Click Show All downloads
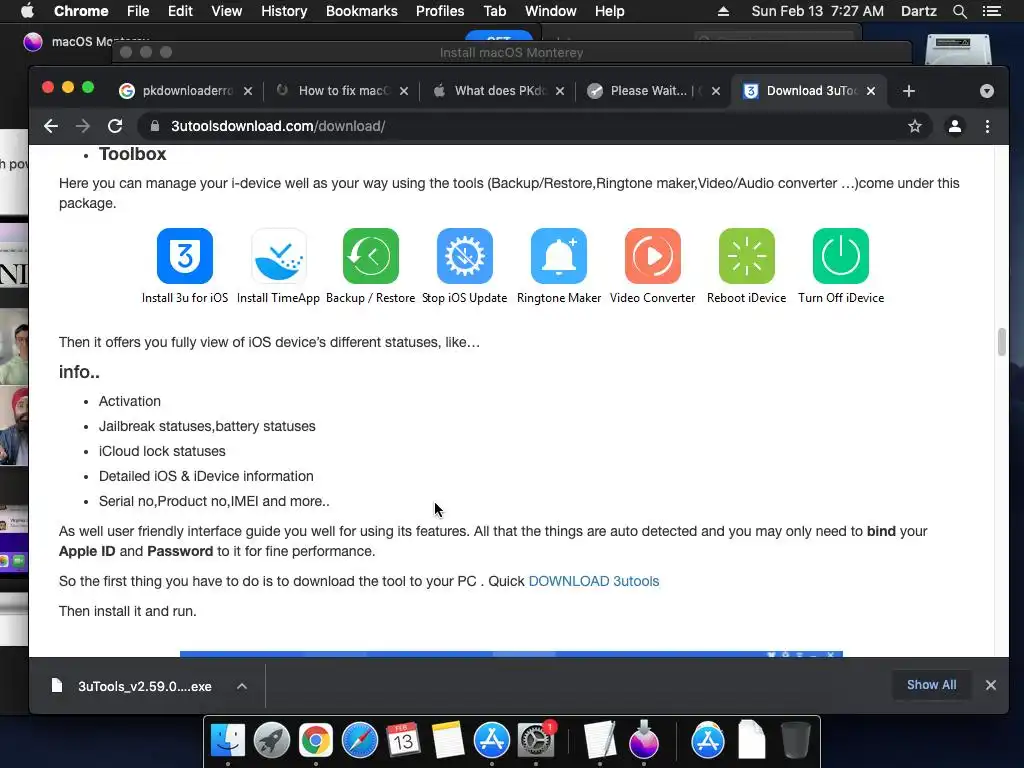This screenshot has height=768, width=1024. (x=931, y=684)
